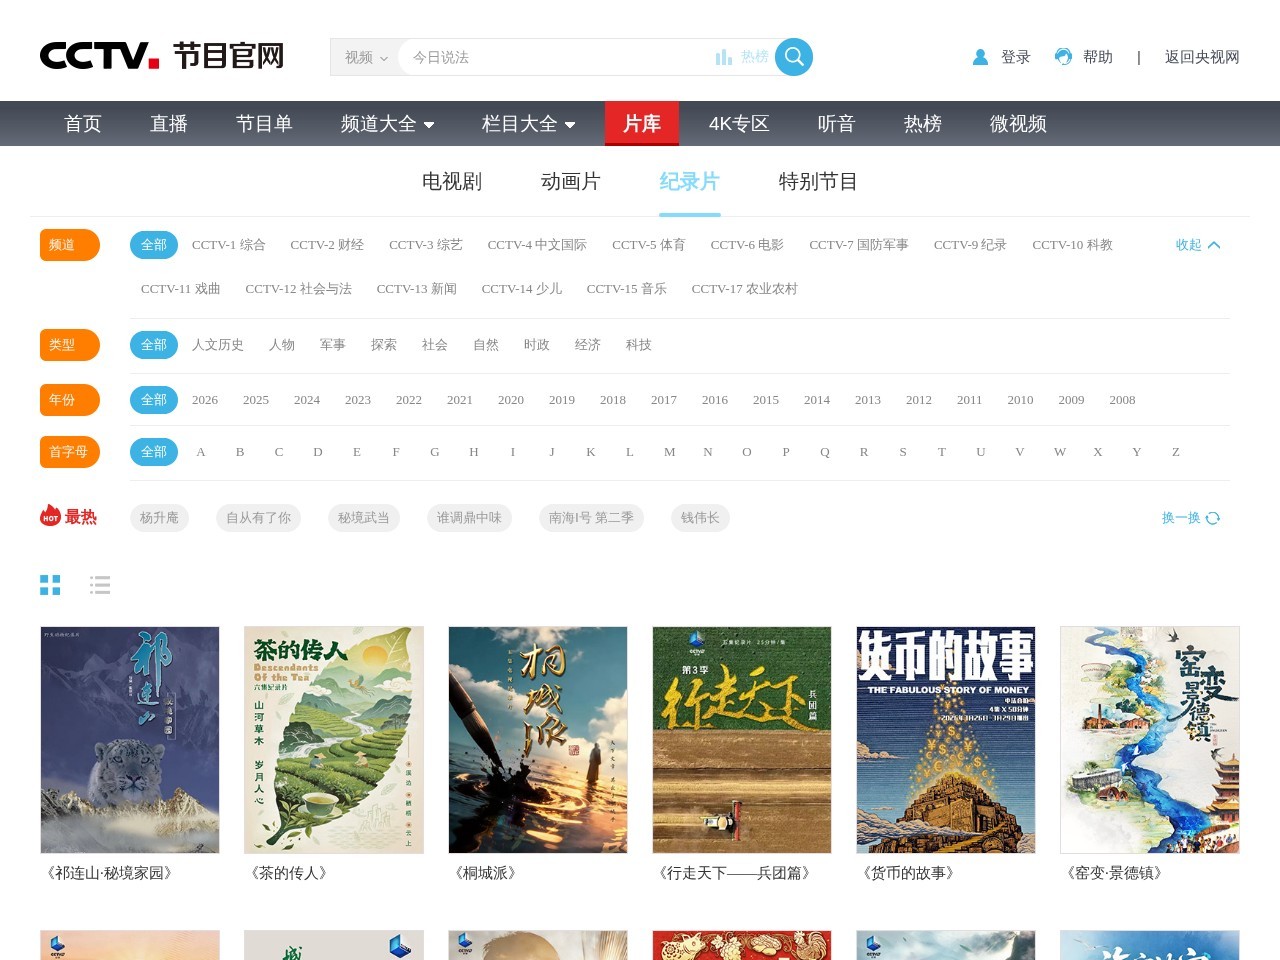Click the 返回央视网 link

click(1201, 57)
